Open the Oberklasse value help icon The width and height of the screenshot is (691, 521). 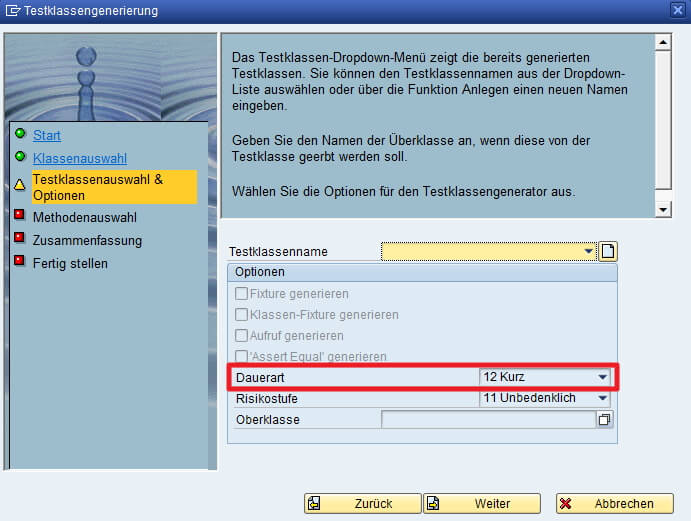pyautogui.click(x=603, y=420)
